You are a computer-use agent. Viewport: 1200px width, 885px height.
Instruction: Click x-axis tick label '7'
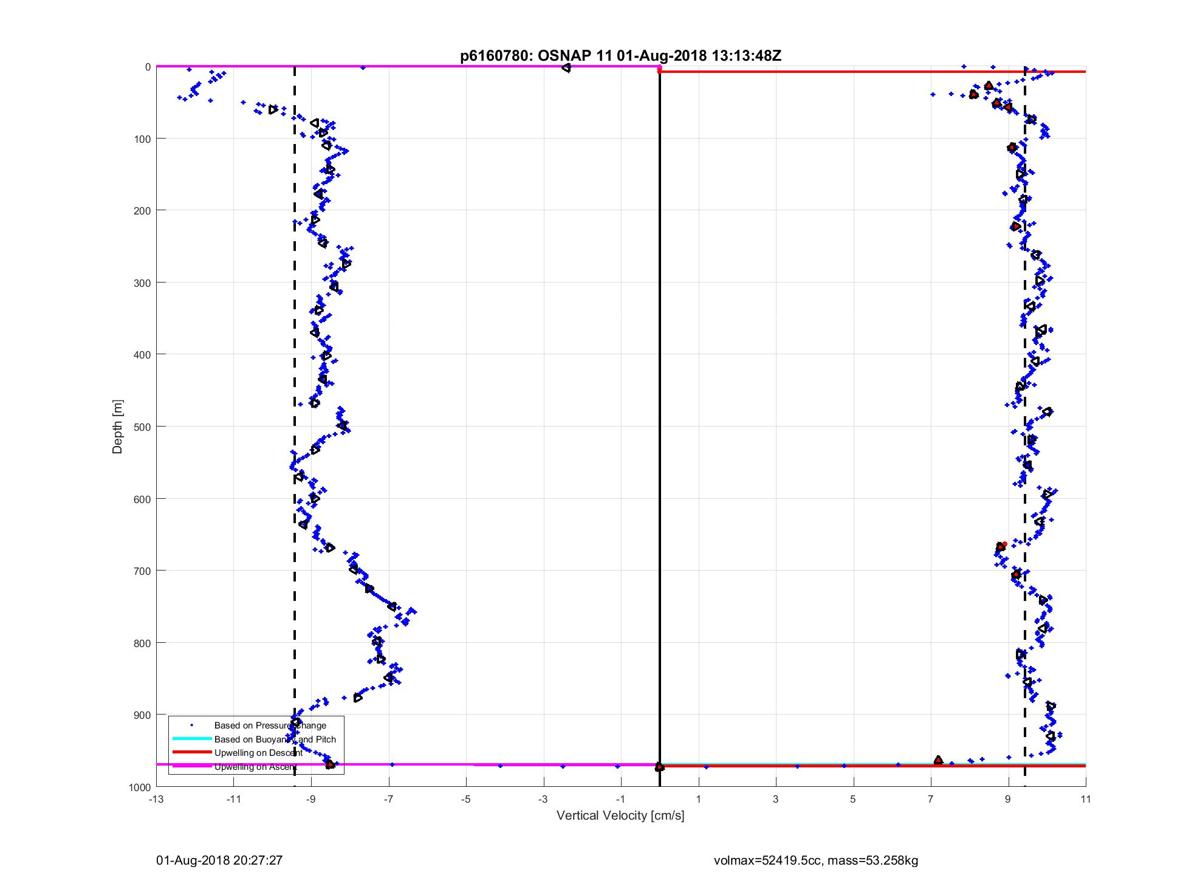pyautogui.click(x=931, y=799)
